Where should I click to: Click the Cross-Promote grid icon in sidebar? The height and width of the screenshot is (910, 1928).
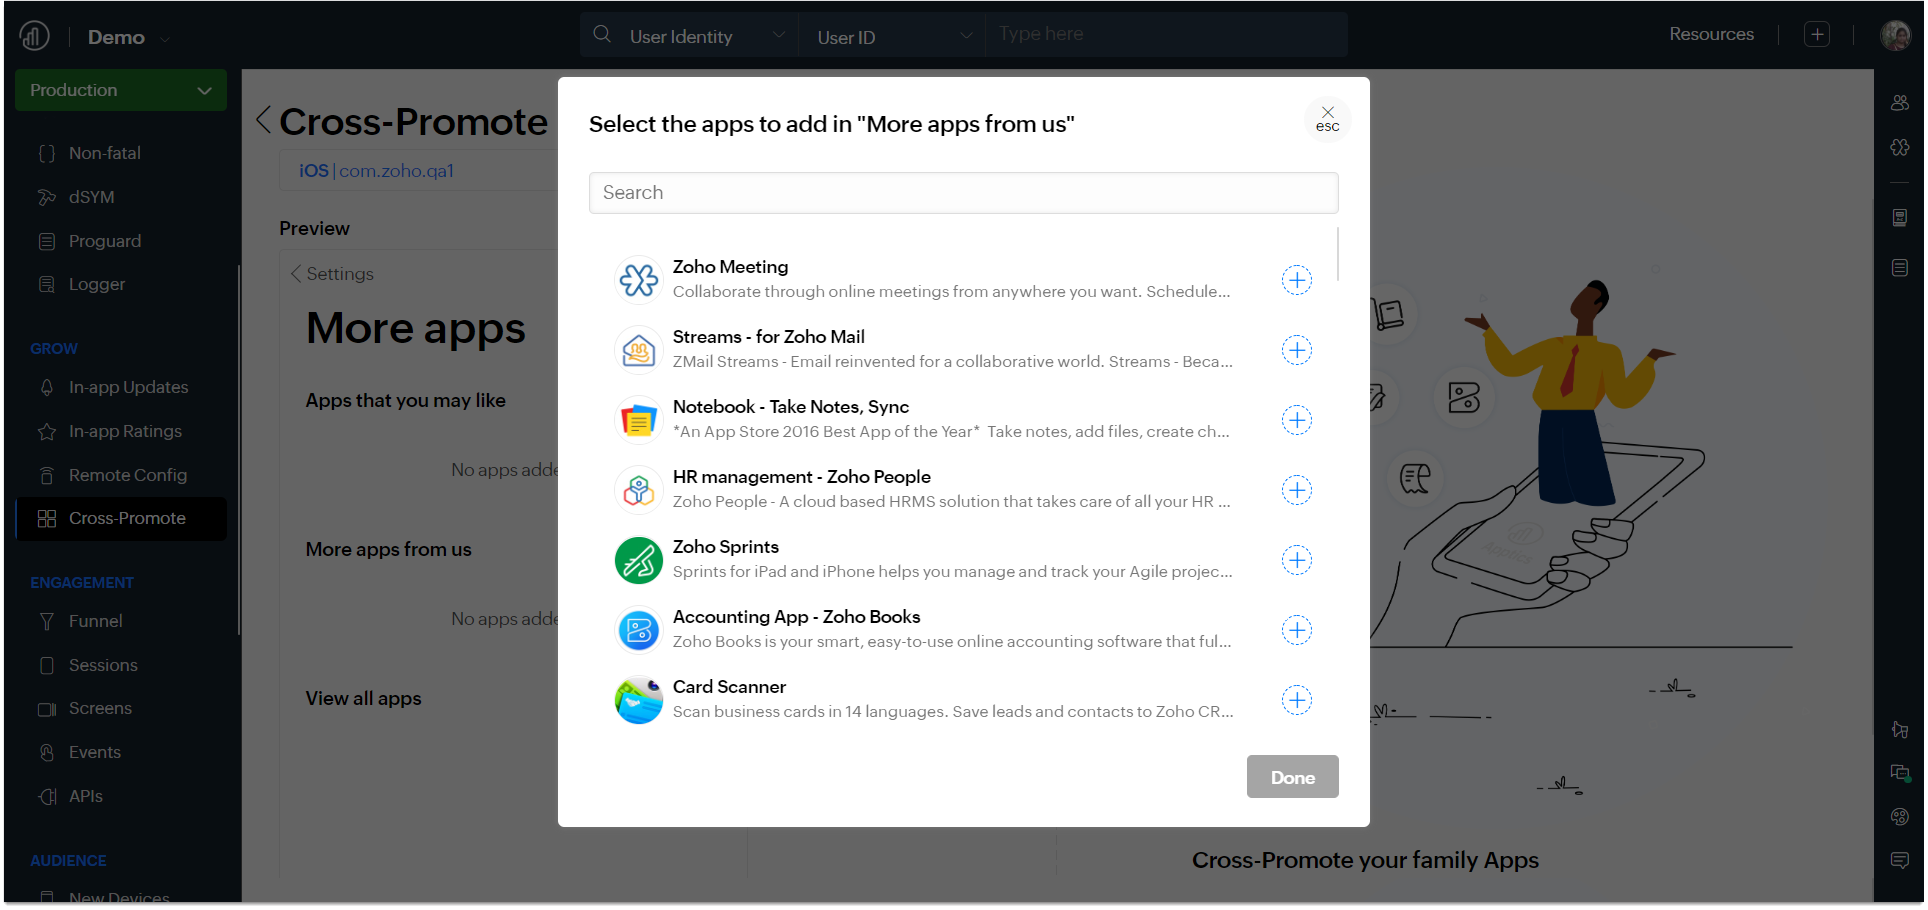click(47, 518)
